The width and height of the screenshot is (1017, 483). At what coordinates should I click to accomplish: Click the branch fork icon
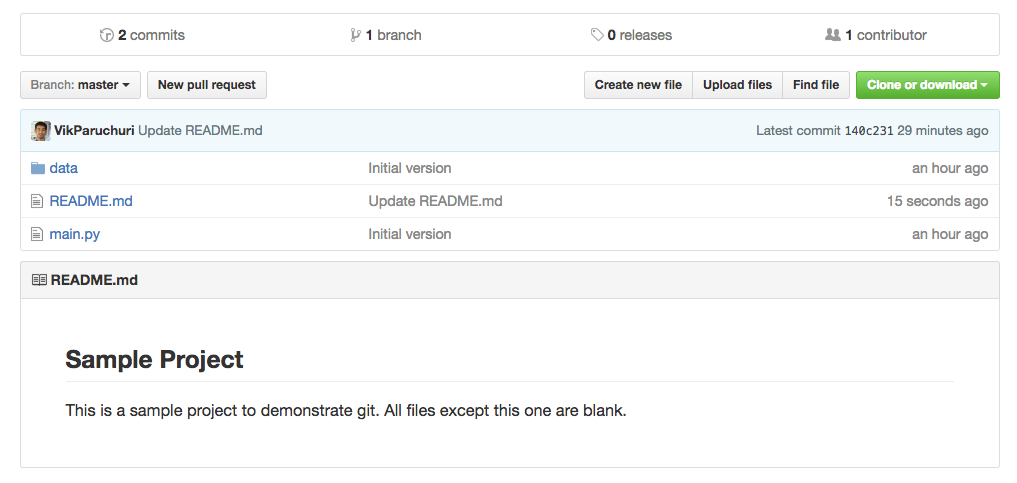click(355, 35)
